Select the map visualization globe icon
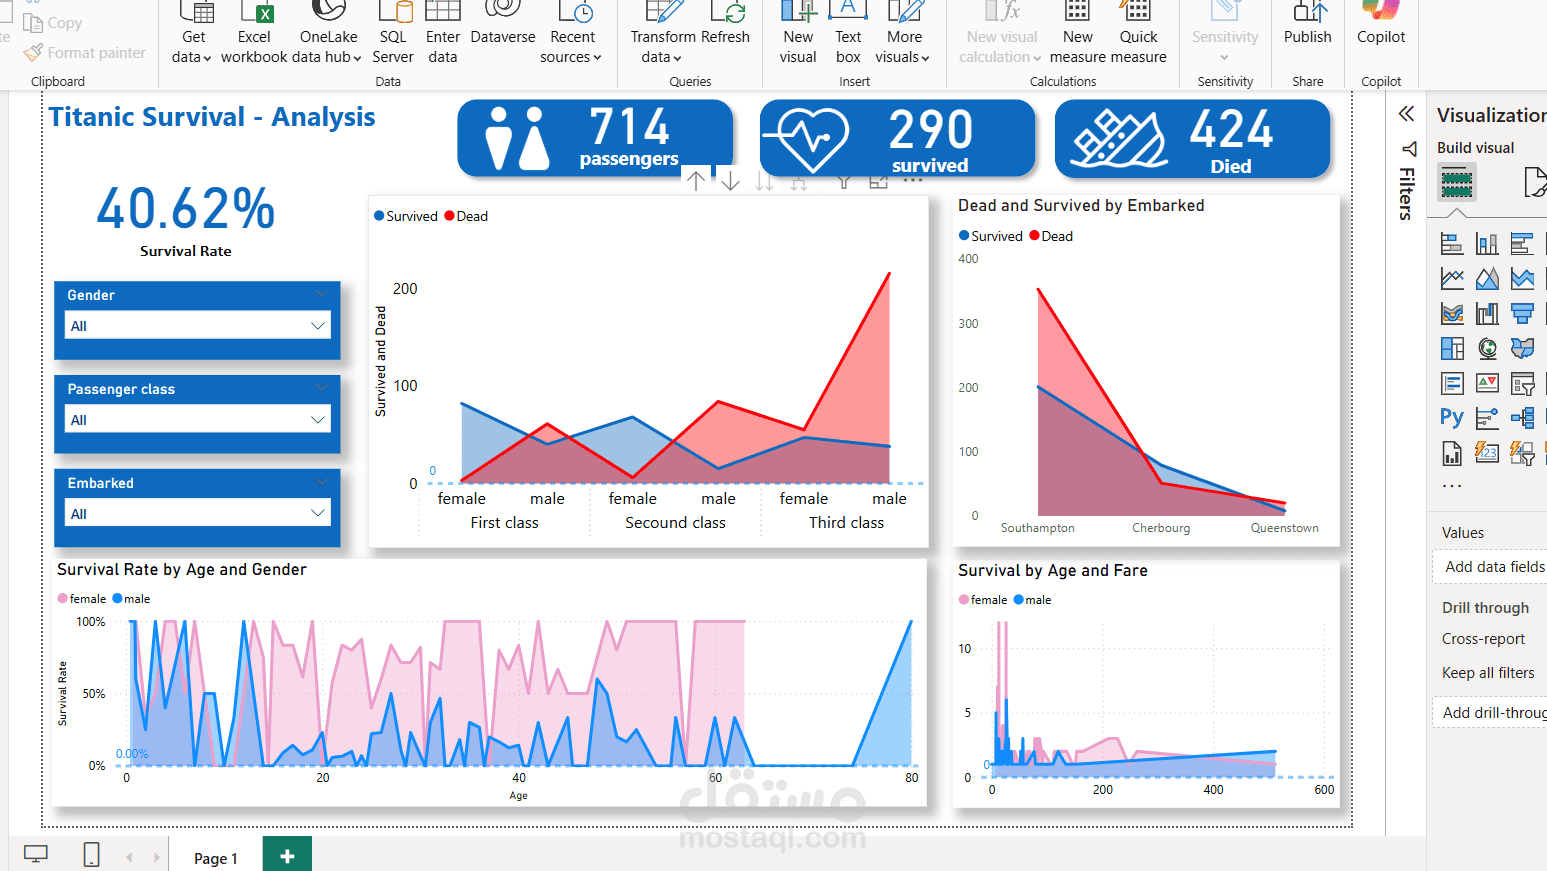Image resolution: width=1547 pixels, height=871 pixels. coord(1487,348)
